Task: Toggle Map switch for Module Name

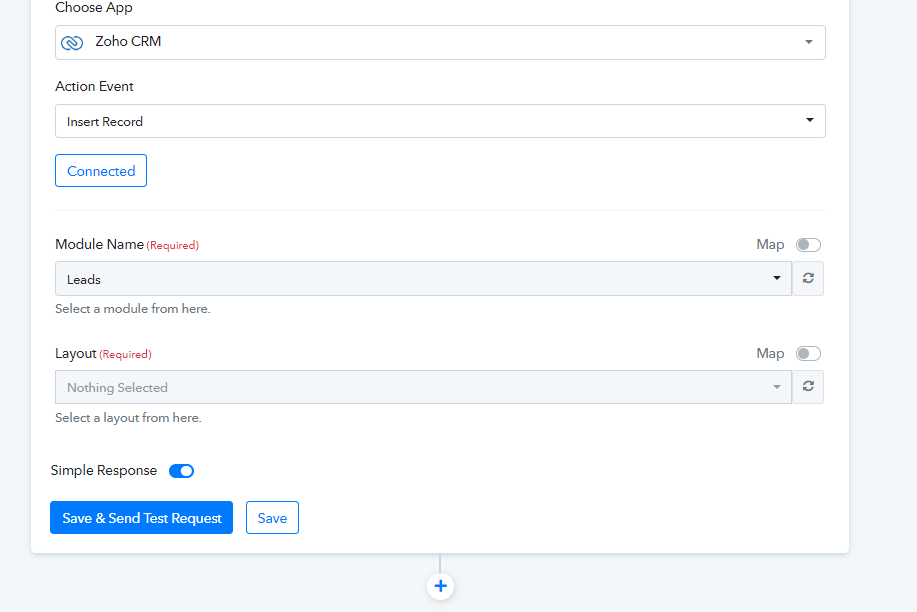Action: 808,245
